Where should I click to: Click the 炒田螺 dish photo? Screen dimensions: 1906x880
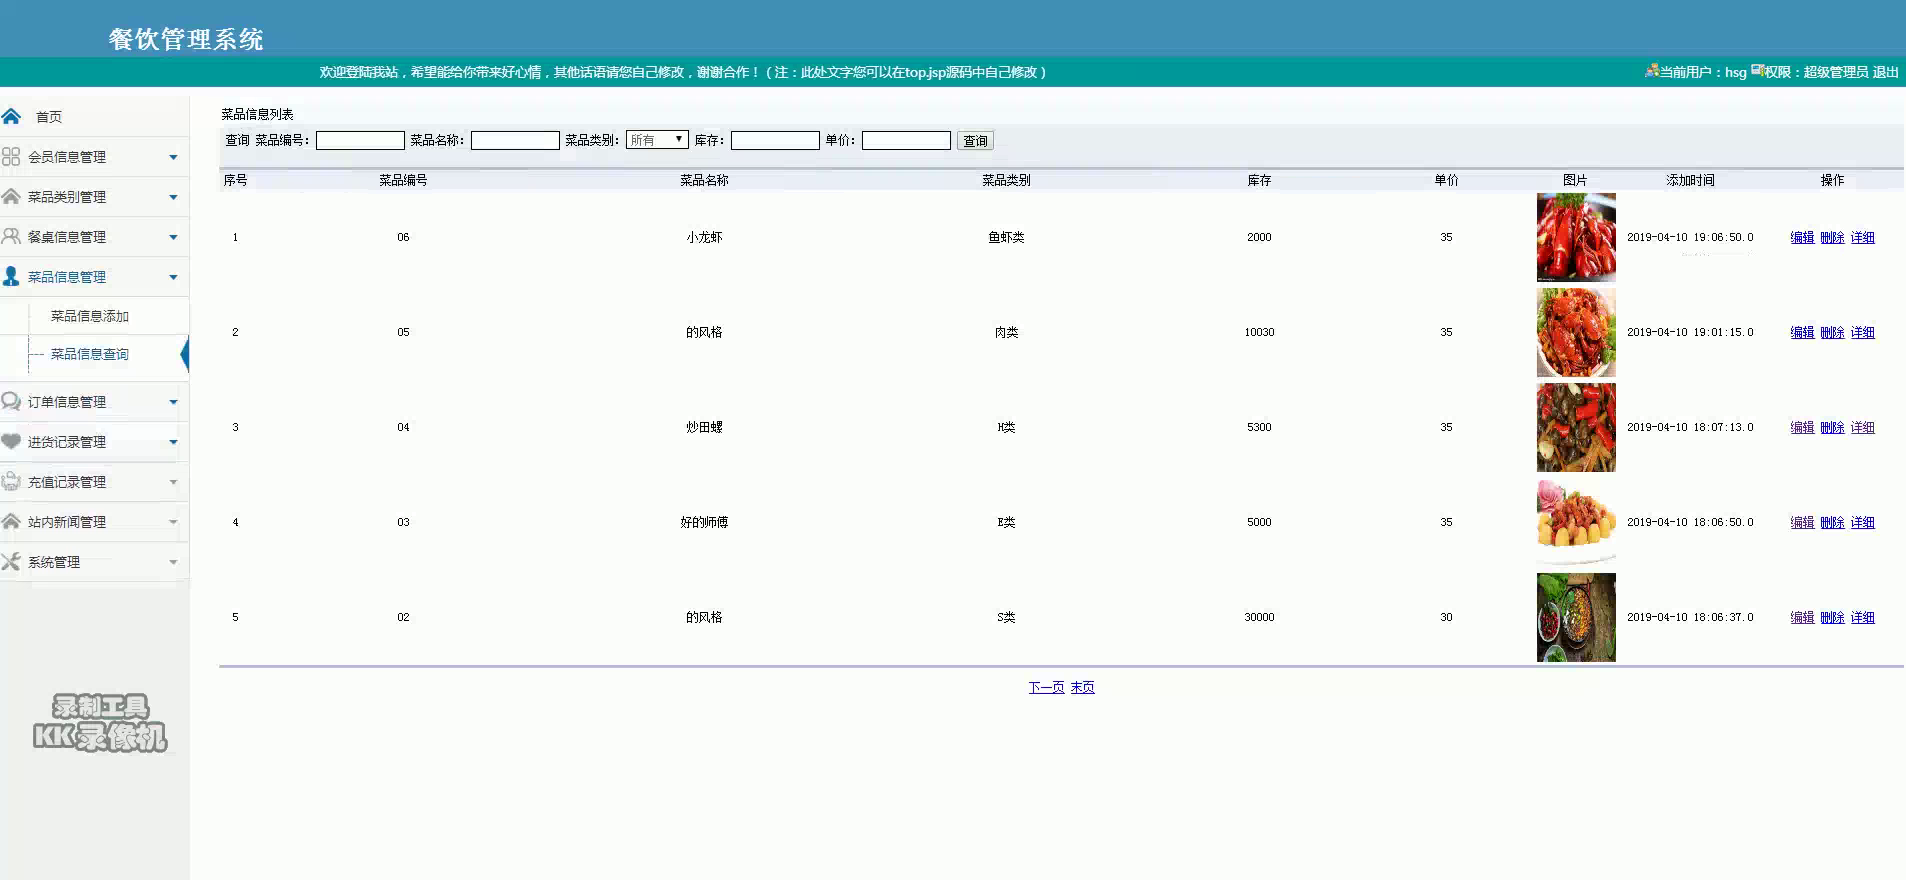(x=1576, y=427)
